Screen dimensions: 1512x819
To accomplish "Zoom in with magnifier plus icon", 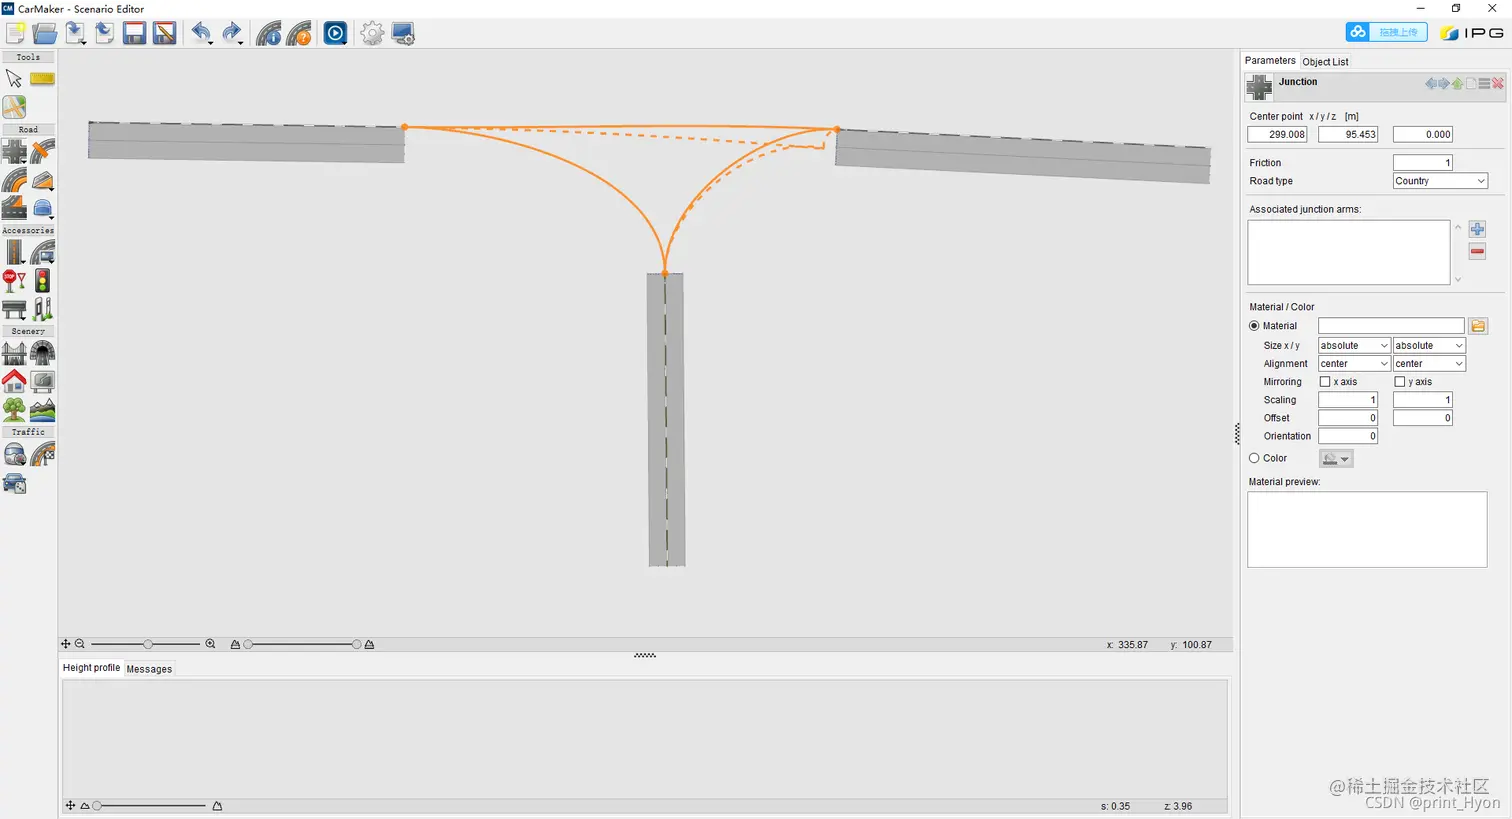I will (x=210, y=644).
